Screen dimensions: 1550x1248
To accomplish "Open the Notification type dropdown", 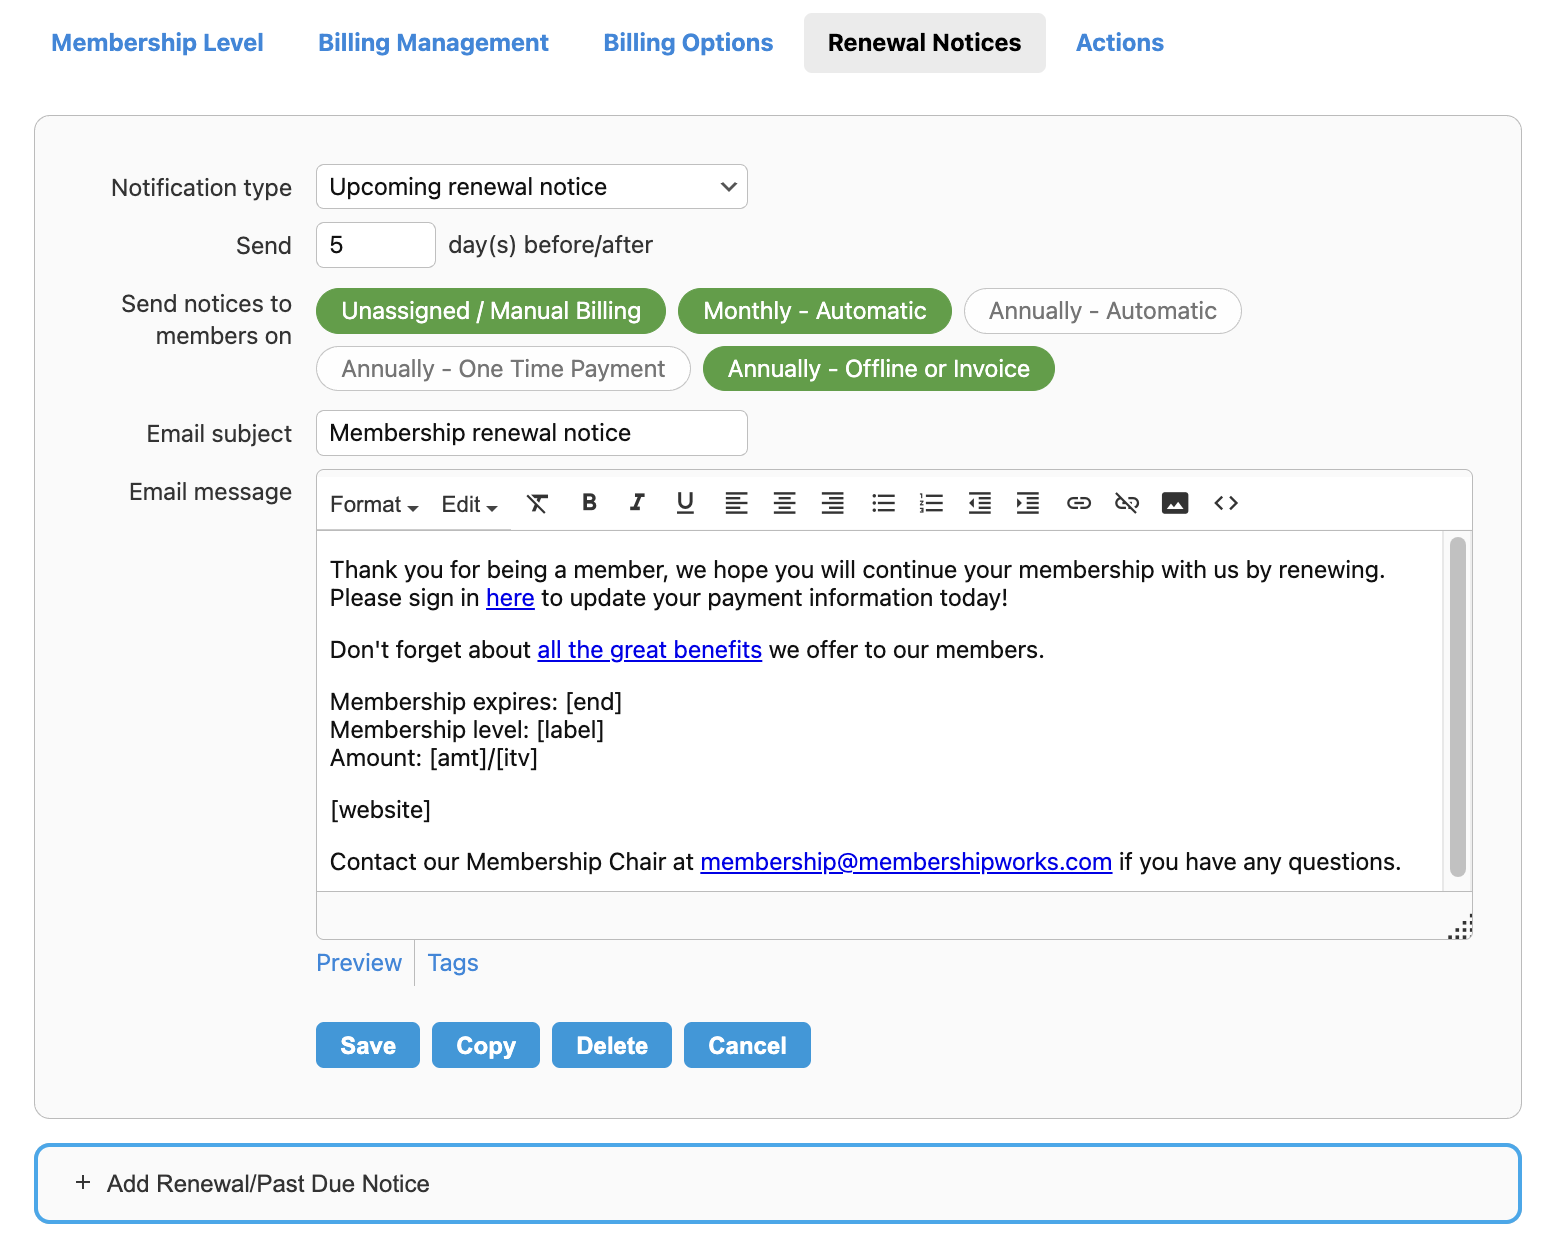I will point(531,187).
